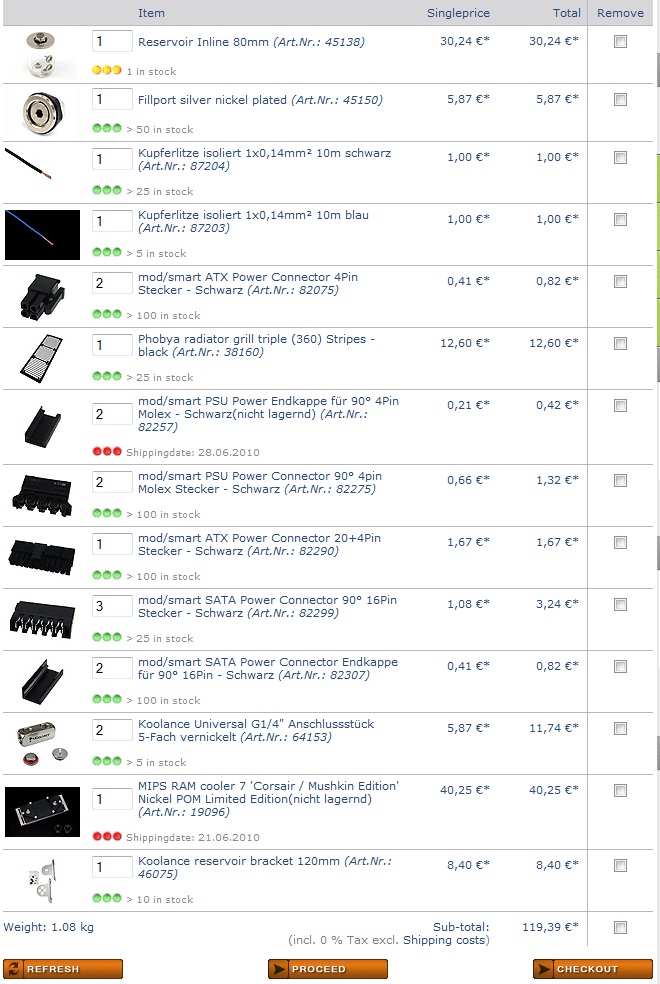
Task: Mark Koolance reservoir bracket 120mm for removal
Action: (620, 865)
